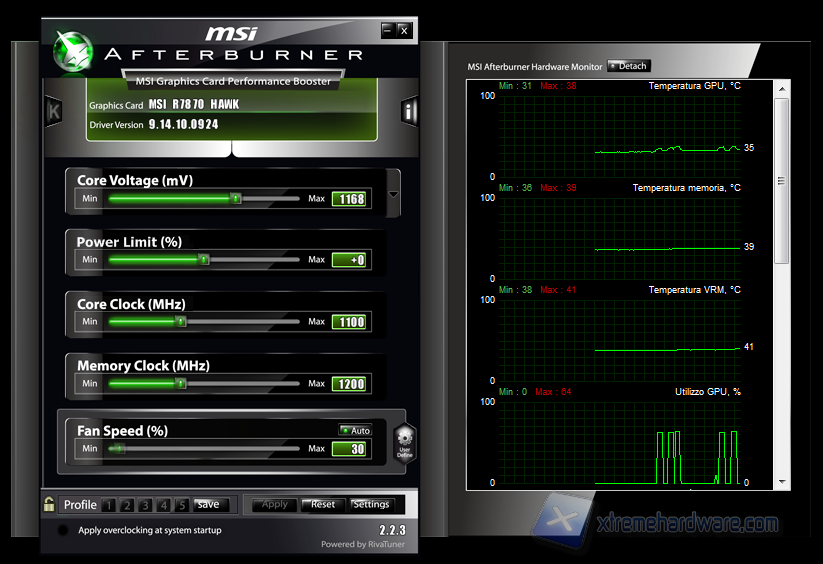
Task: Select profile slot 1
Action: coord(110,505)
